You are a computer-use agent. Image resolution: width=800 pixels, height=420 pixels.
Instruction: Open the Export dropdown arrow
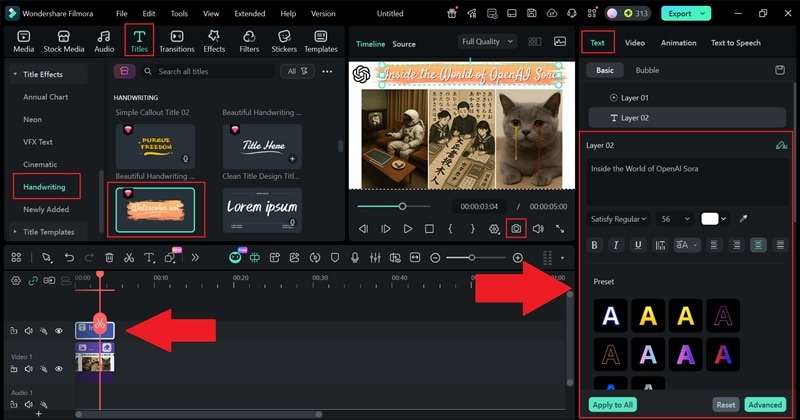tap(703, 13)
